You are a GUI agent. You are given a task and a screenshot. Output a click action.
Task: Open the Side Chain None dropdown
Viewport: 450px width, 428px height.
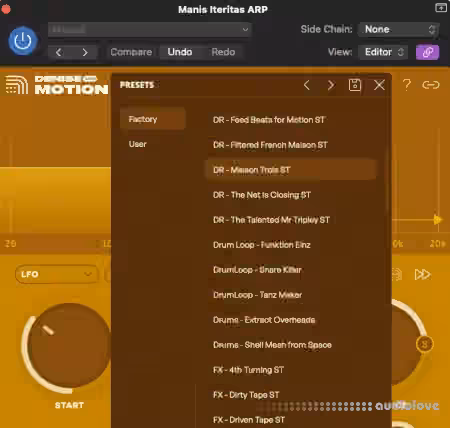399,29
